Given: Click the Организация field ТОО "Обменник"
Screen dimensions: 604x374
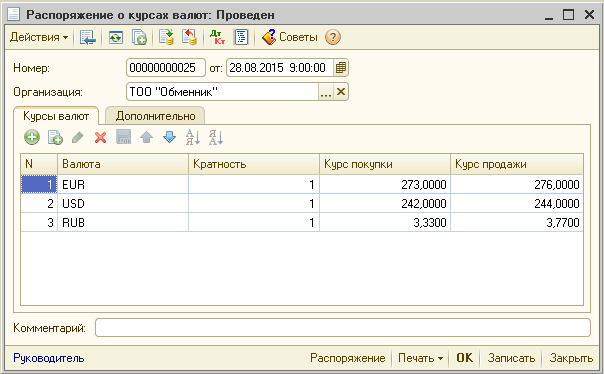Looking at the screenshot, I should coord(222,92).
